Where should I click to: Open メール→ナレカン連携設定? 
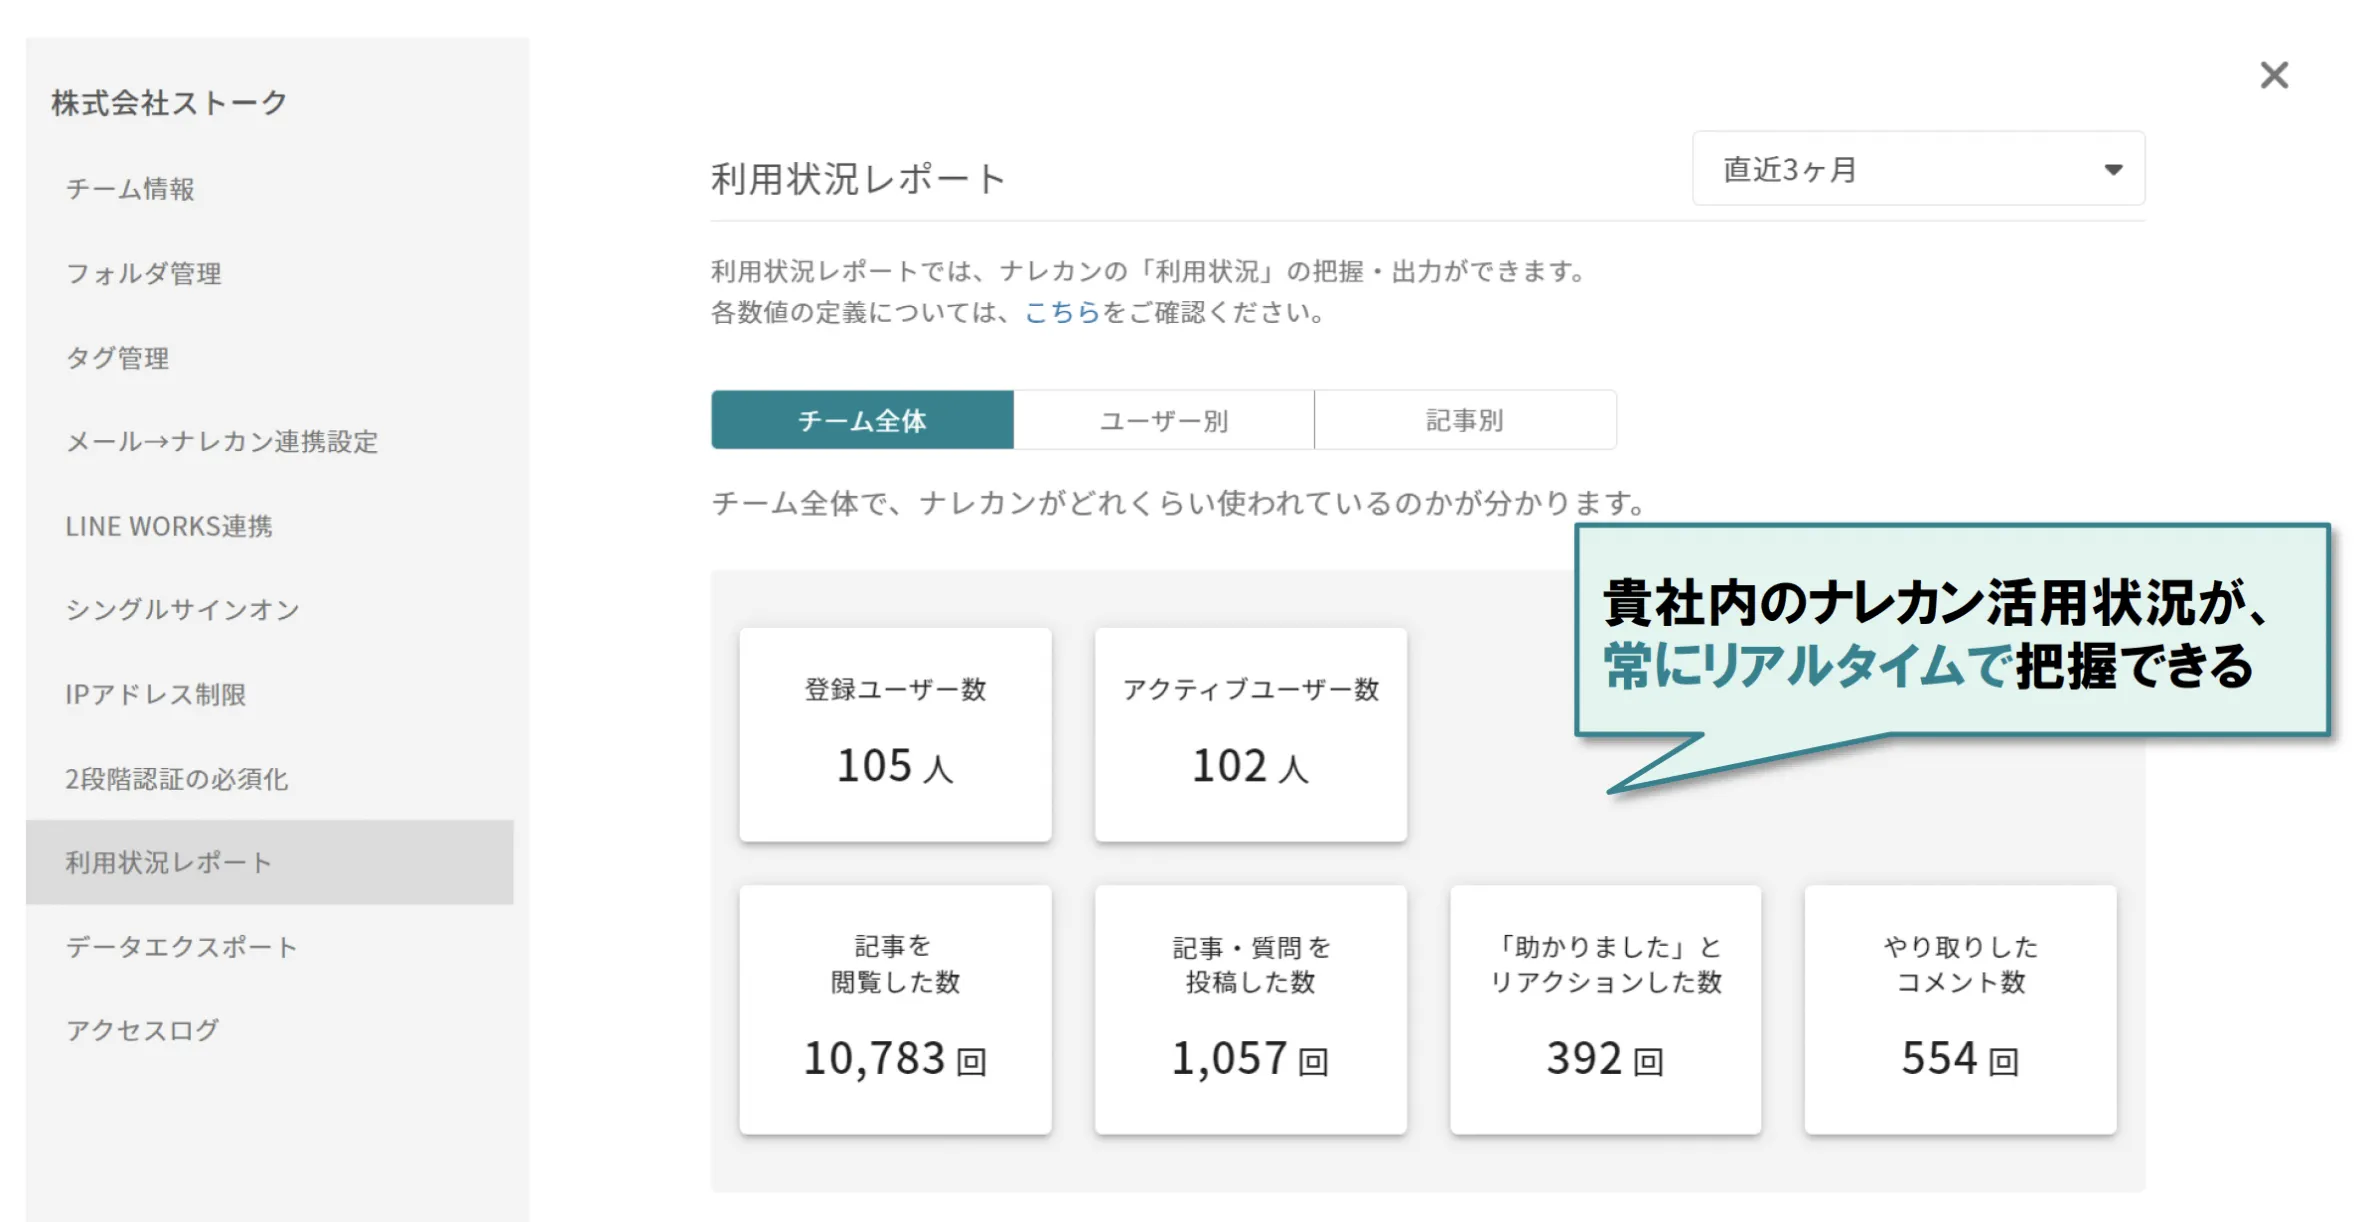(x=222, y=442)
